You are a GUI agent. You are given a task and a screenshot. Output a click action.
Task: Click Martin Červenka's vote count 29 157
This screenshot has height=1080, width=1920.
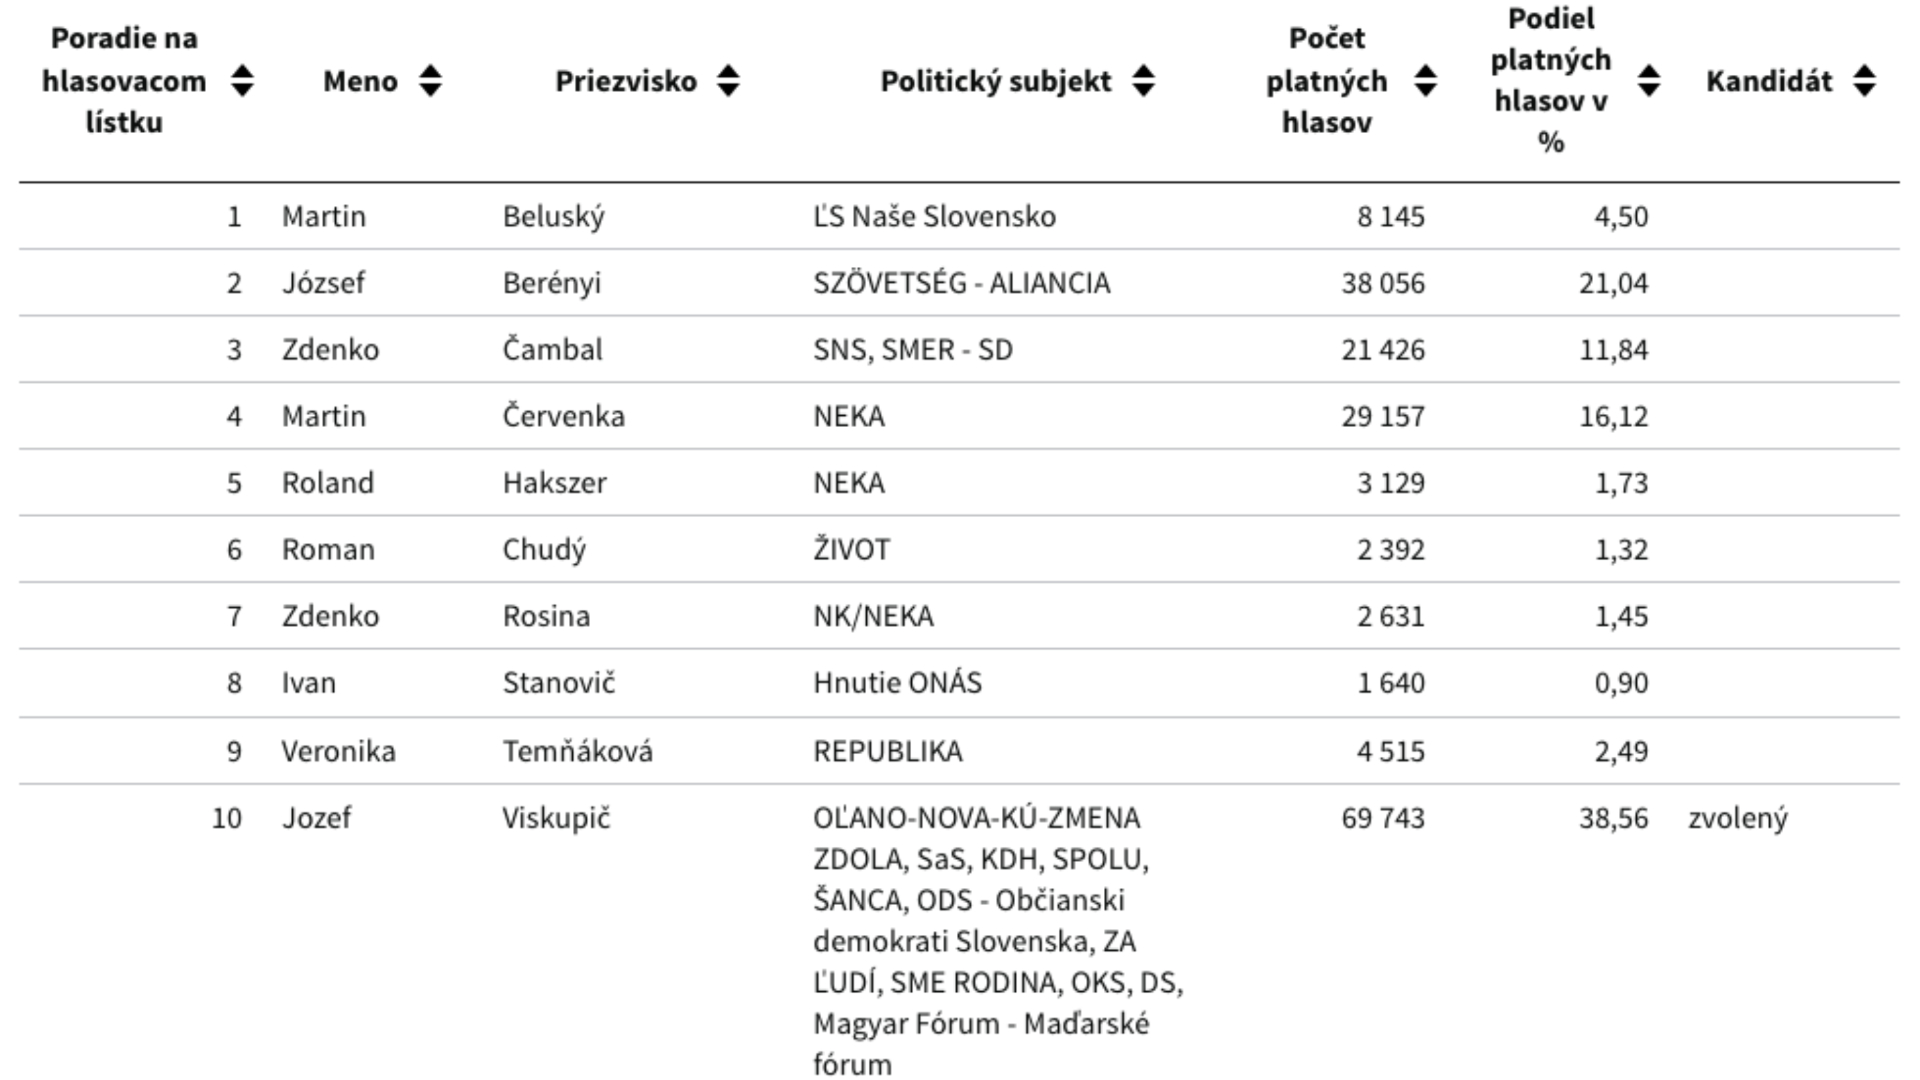tap(1382, 416)
